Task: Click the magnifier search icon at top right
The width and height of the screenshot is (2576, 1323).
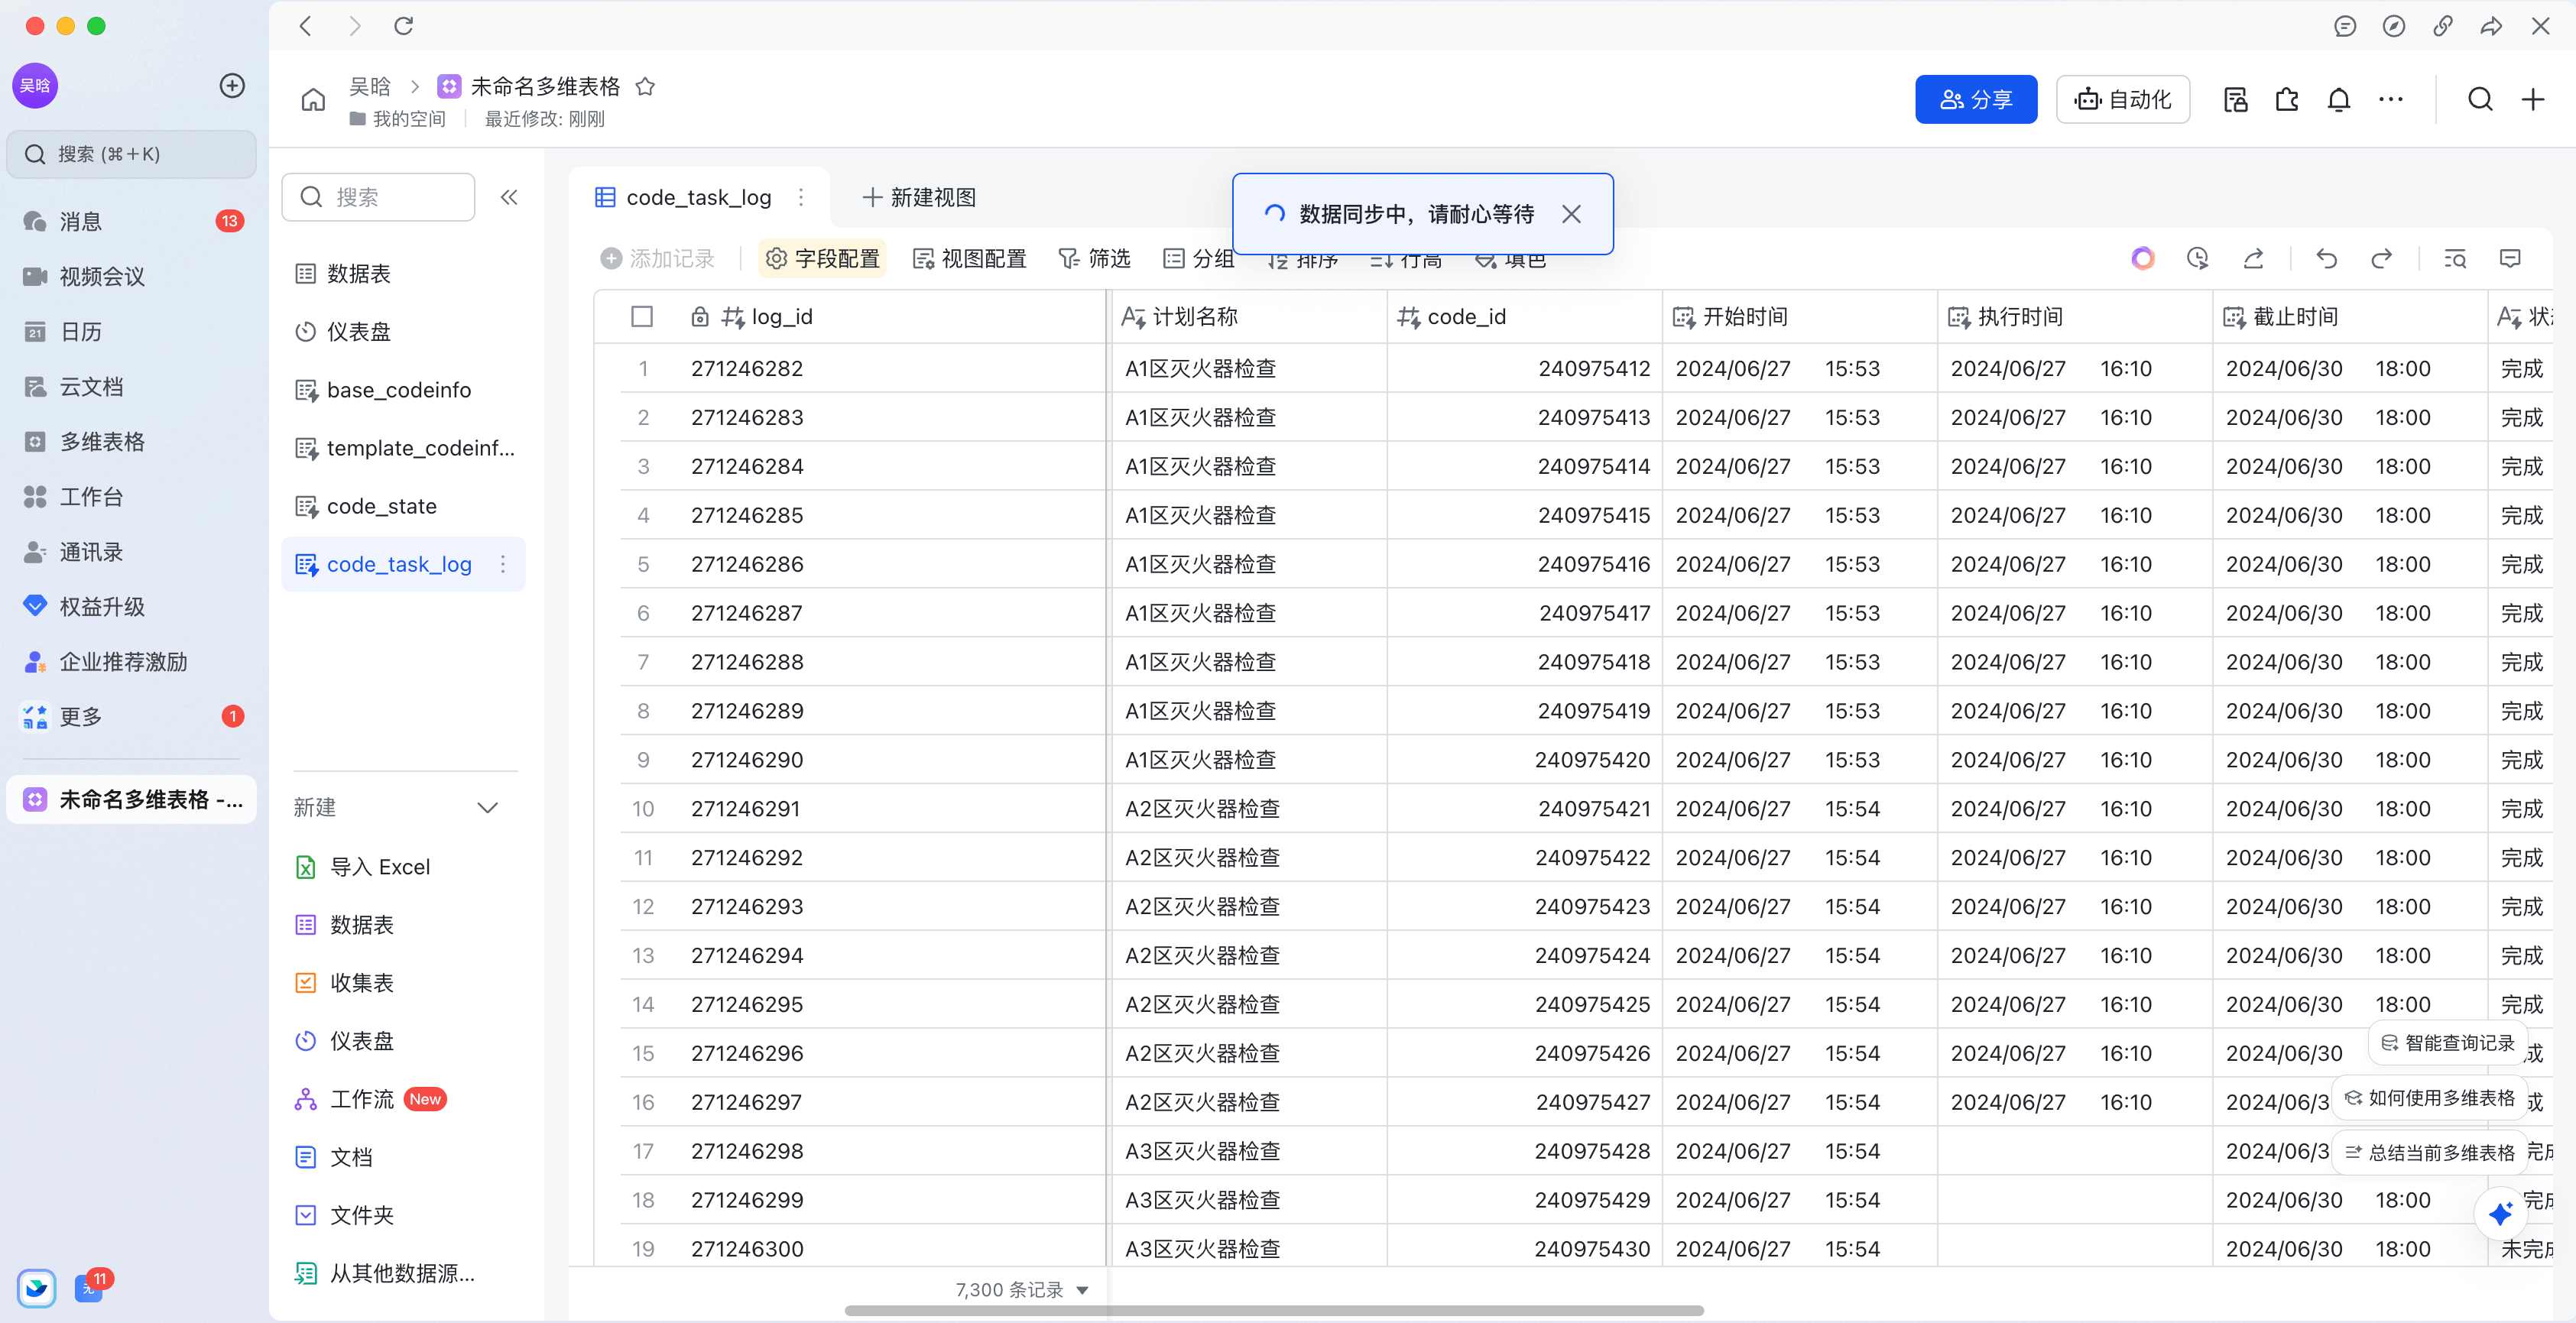Action: (2480, 99)
